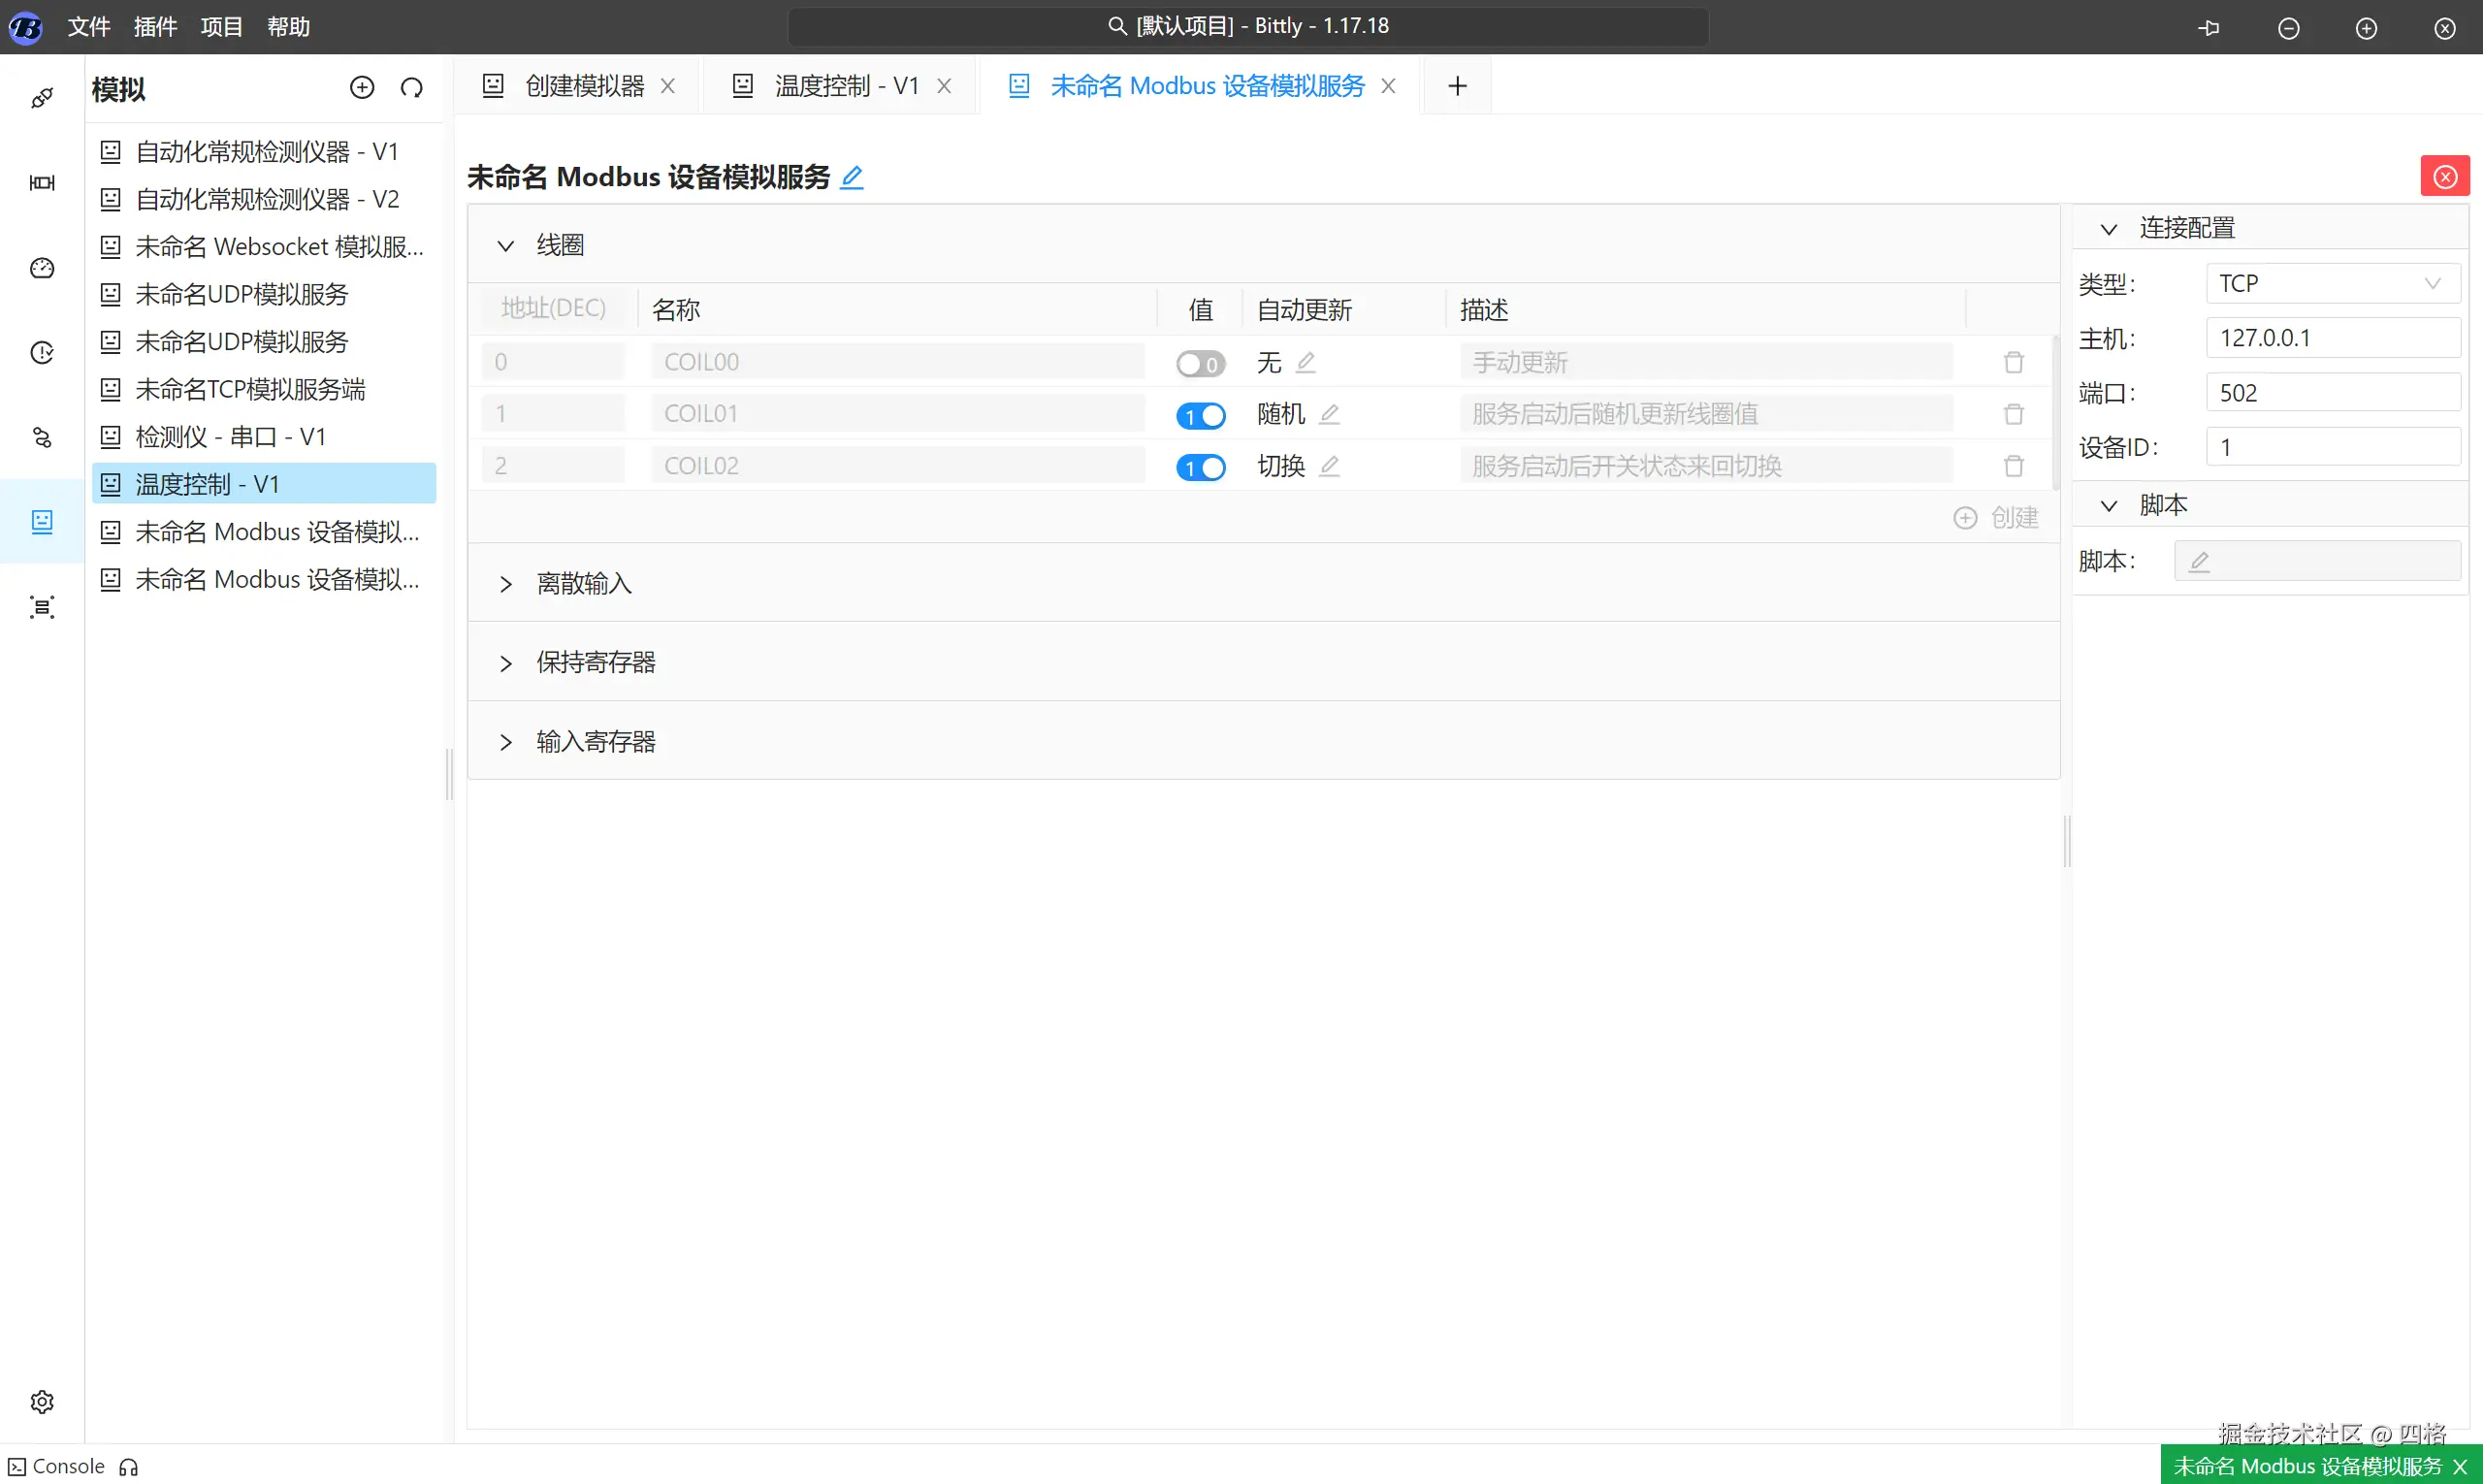Edit the Modbus service title pencil icon
The image size is (2483, 1484).
click(x=852, y=178)
